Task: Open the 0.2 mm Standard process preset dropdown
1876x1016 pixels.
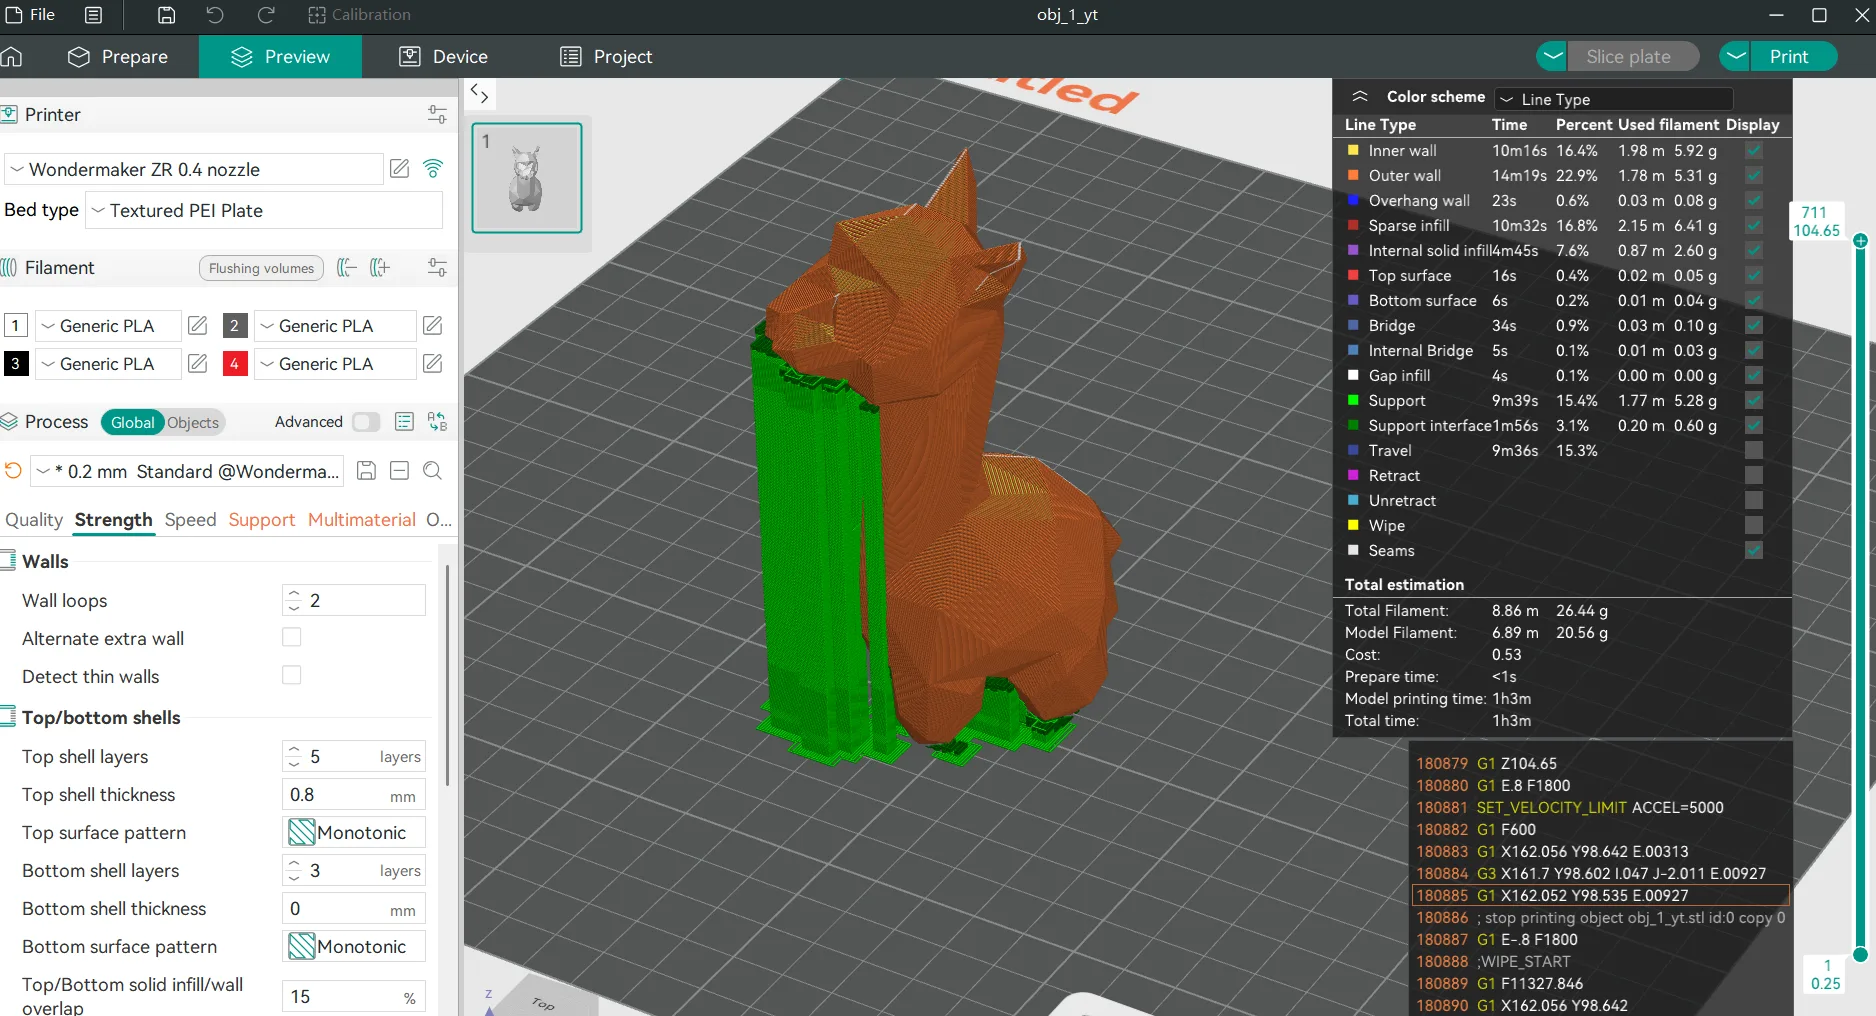Action: point(187,472)
